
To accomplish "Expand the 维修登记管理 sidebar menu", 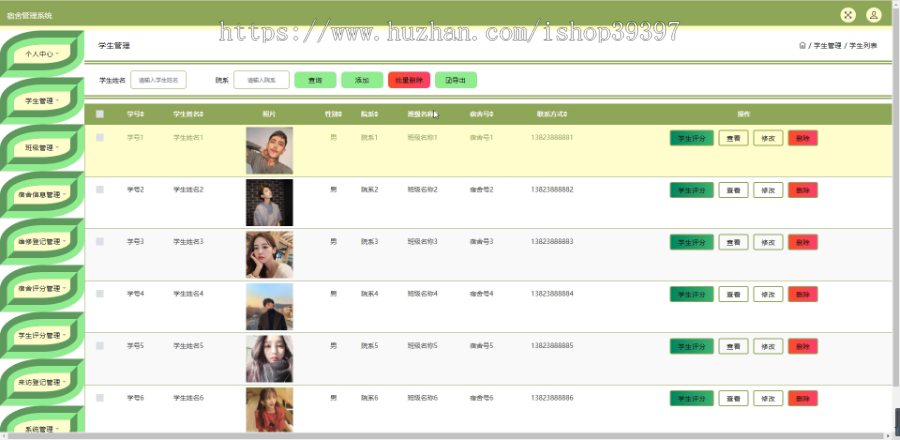I will [42, 242].
